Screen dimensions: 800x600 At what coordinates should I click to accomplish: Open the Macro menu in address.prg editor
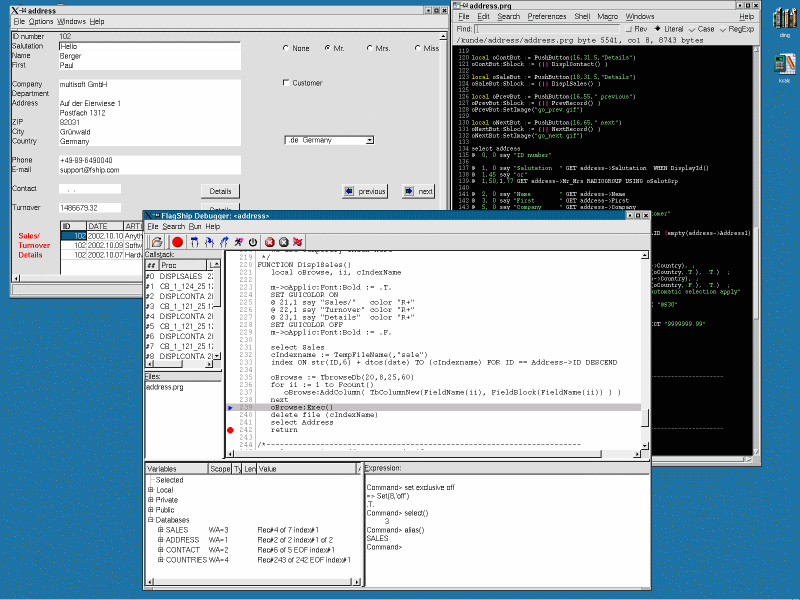pyautogui.click(x=607, y=16)
